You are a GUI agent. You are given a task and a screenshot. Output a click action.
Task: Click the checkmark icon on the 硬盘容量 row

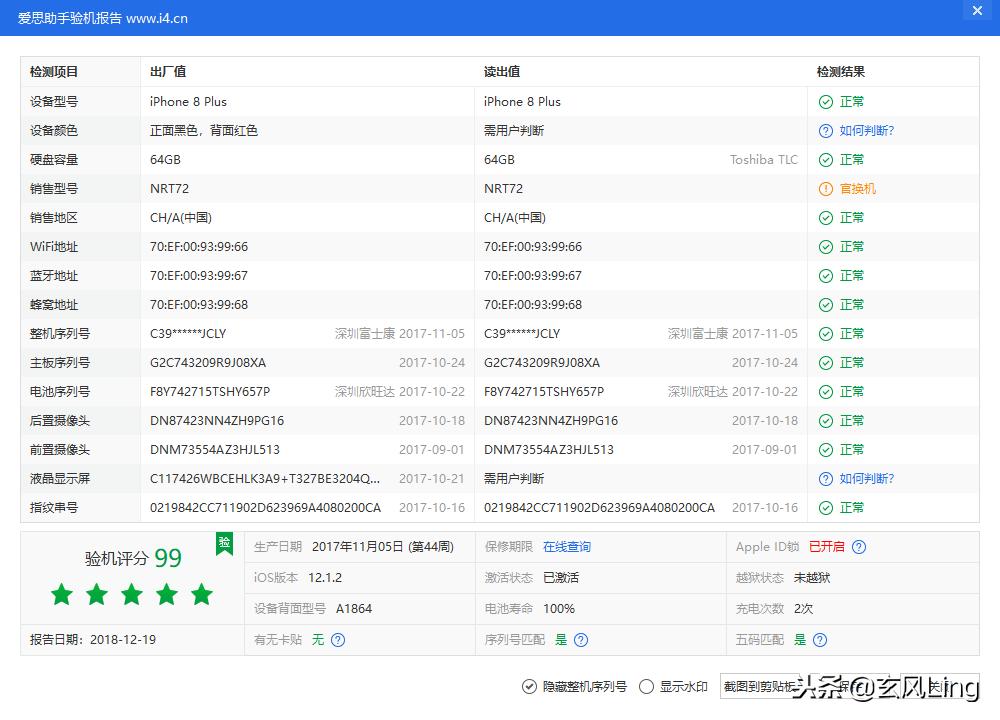[825, 159]
